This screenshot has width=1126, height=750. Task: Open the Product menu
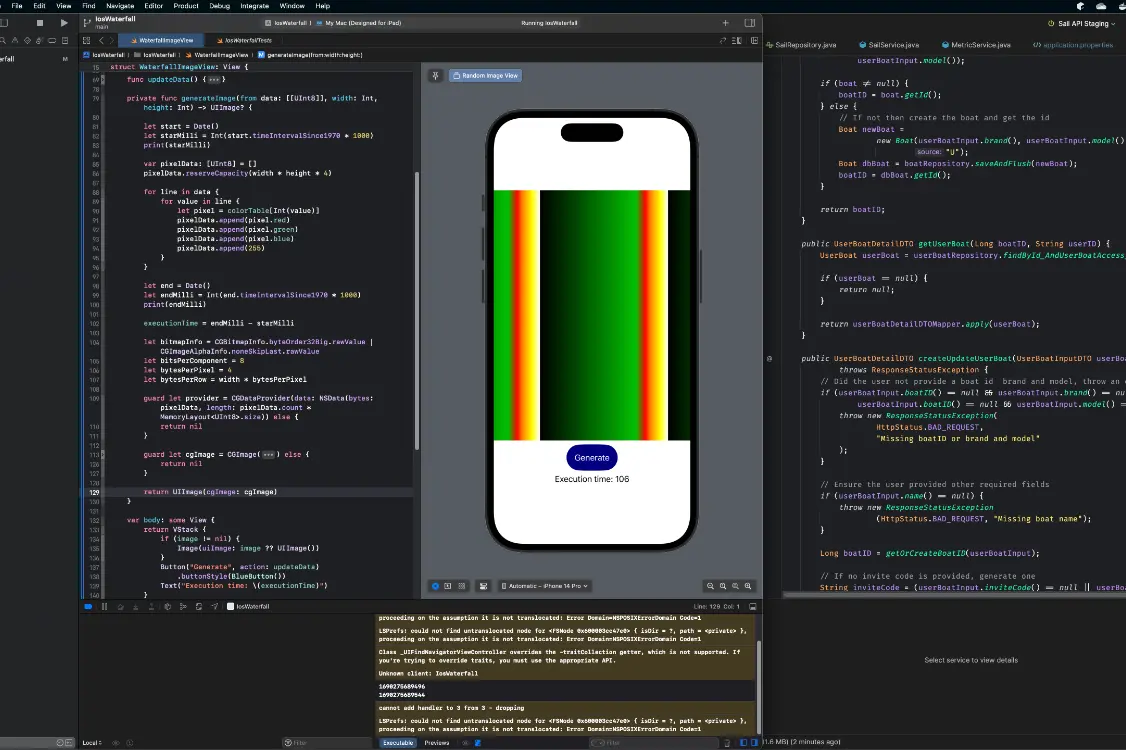pos(185,6)
